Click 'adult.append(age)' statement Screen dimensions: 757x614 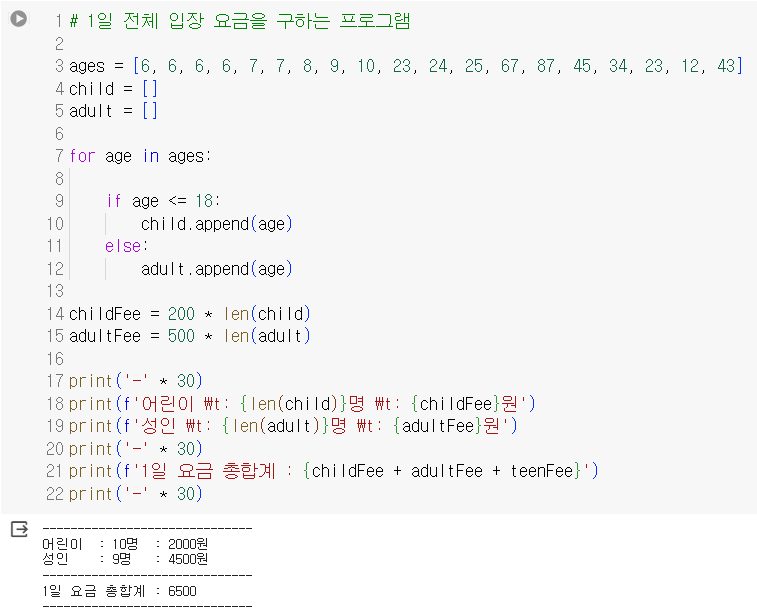tap(217, 268)
